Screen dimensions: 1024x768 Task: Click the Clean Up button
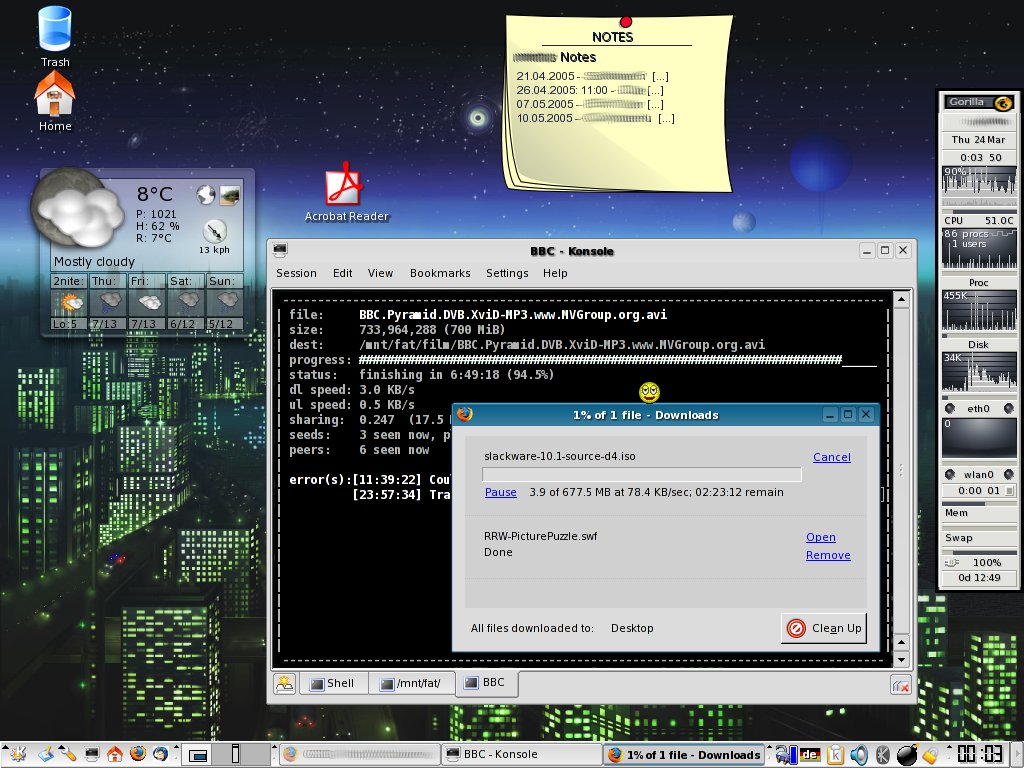[824, 628]
